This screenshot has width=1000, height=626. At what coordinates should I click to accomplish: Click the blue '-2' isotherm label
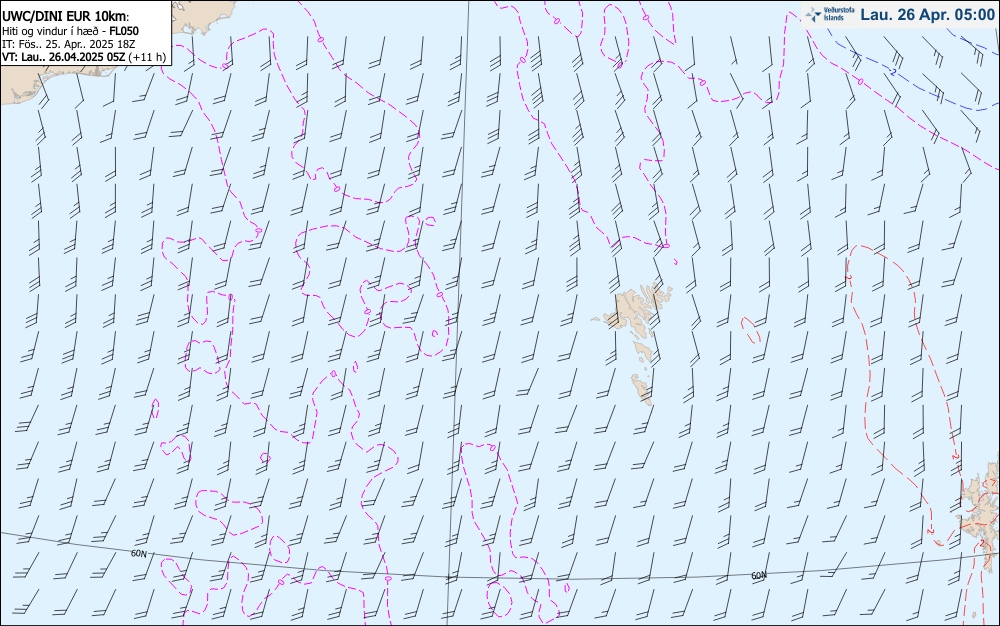pos(893,73)
